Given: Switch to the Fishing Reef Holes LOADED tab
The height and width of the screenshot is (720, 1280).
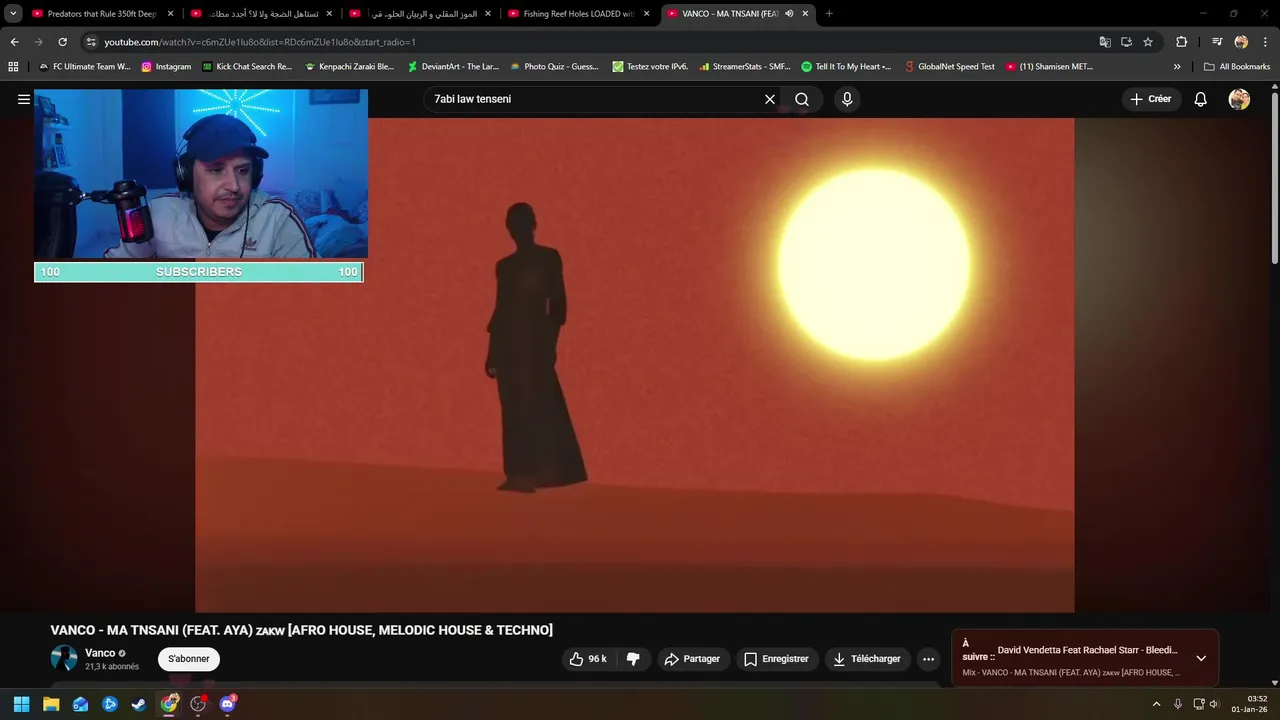Looking at the screenshot, I should [x=578, y=14].
